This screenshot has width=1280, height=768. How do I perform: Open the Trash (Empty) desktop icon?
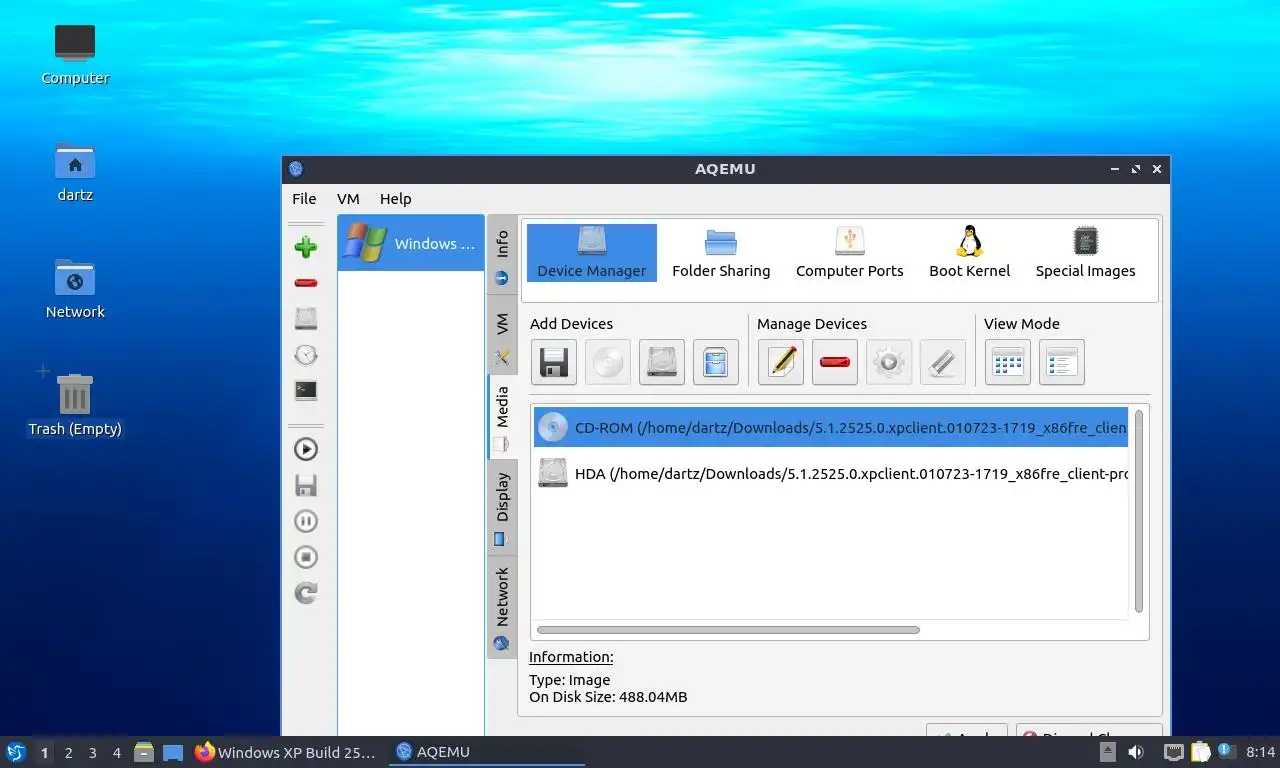[75, 406]
